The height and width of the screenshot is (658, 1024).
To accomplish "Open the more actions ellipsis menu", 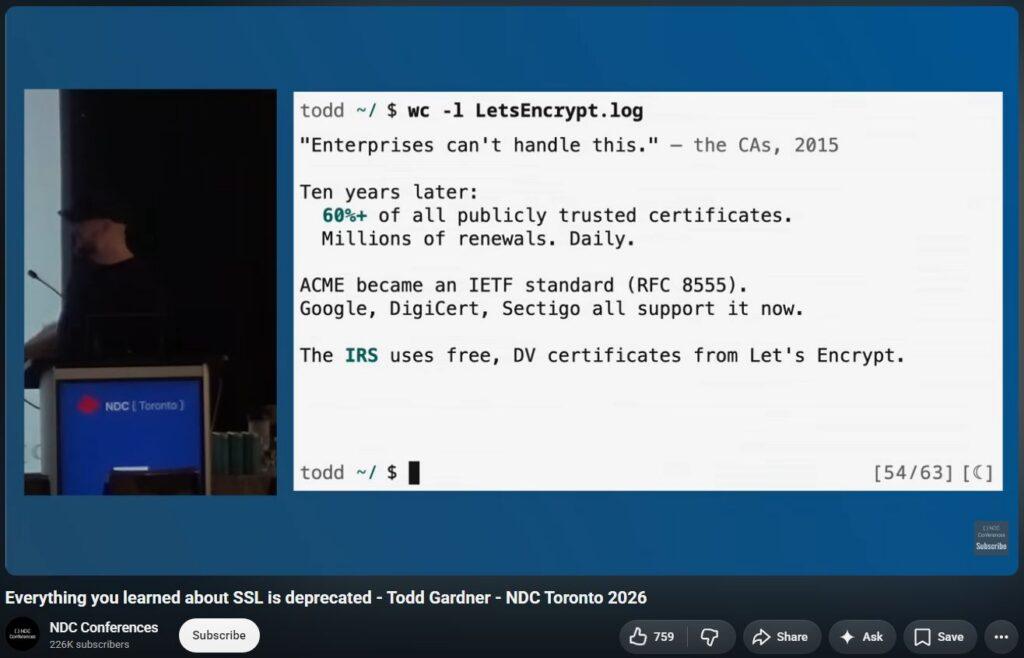I will (x=1000, y=636).
